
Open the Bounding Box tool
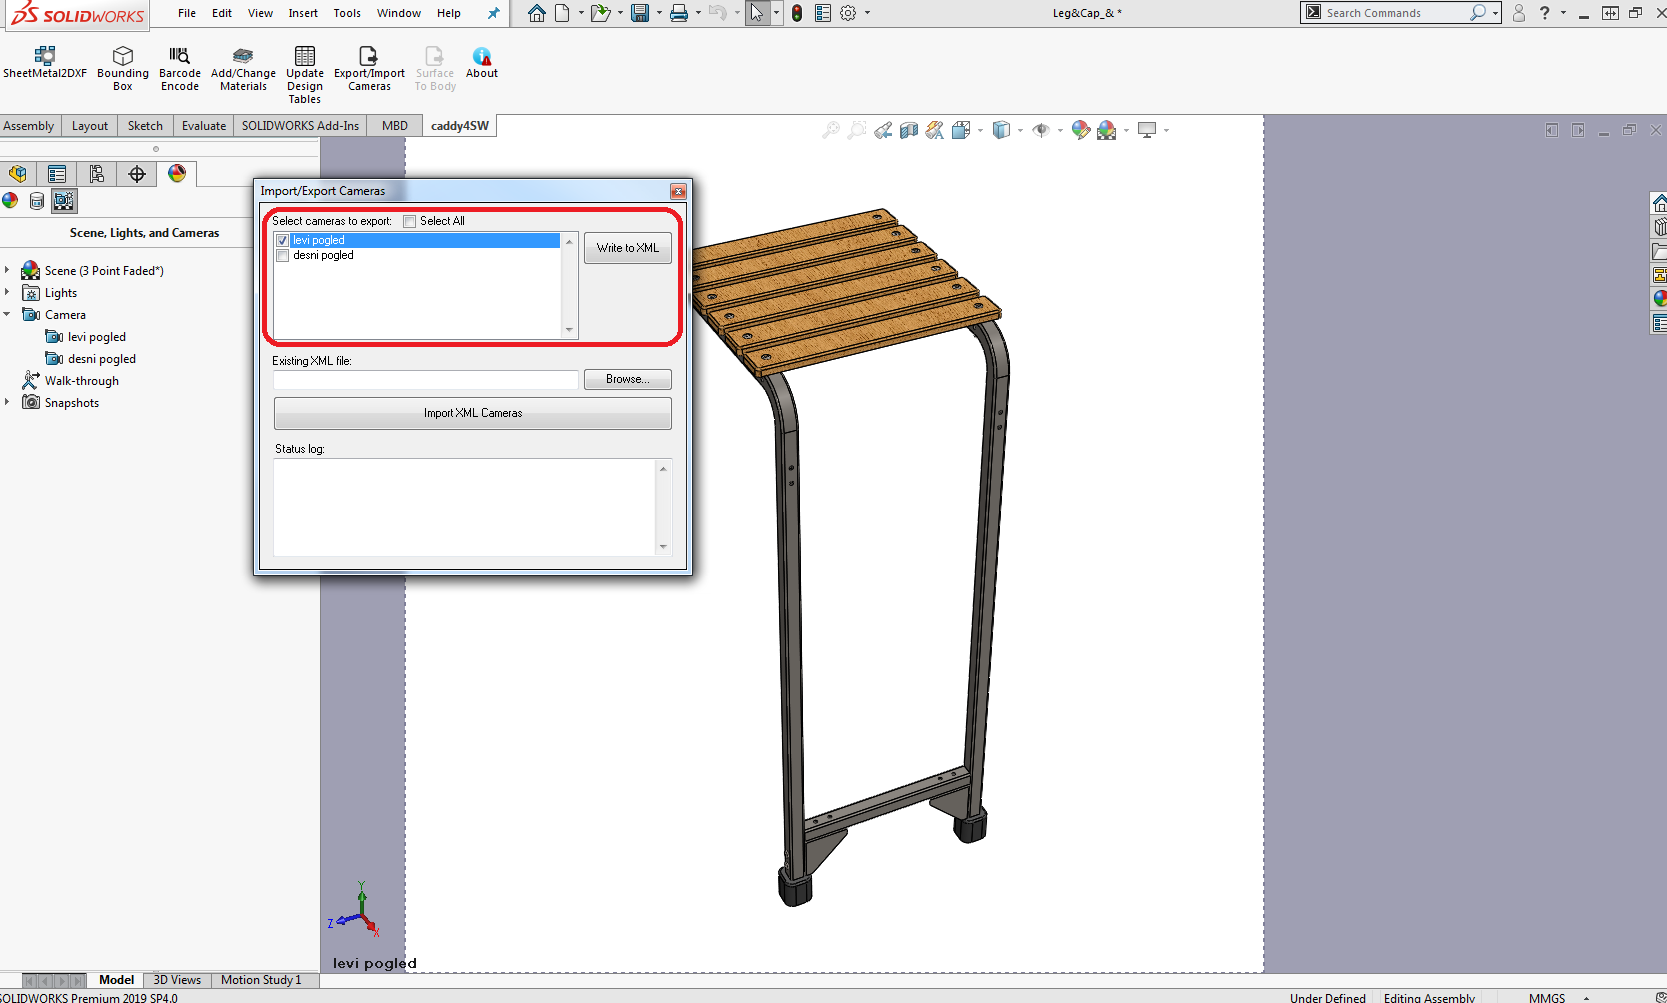pos(123,57)
